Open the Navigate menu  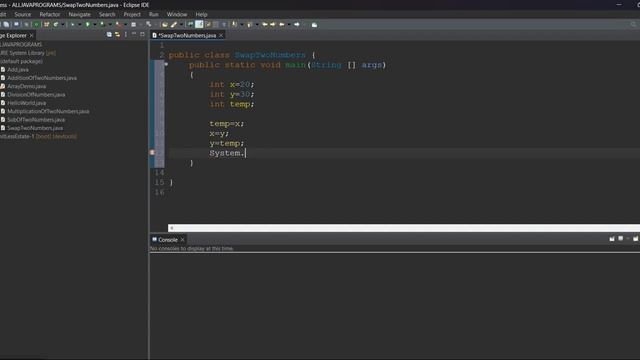[80, 14]
